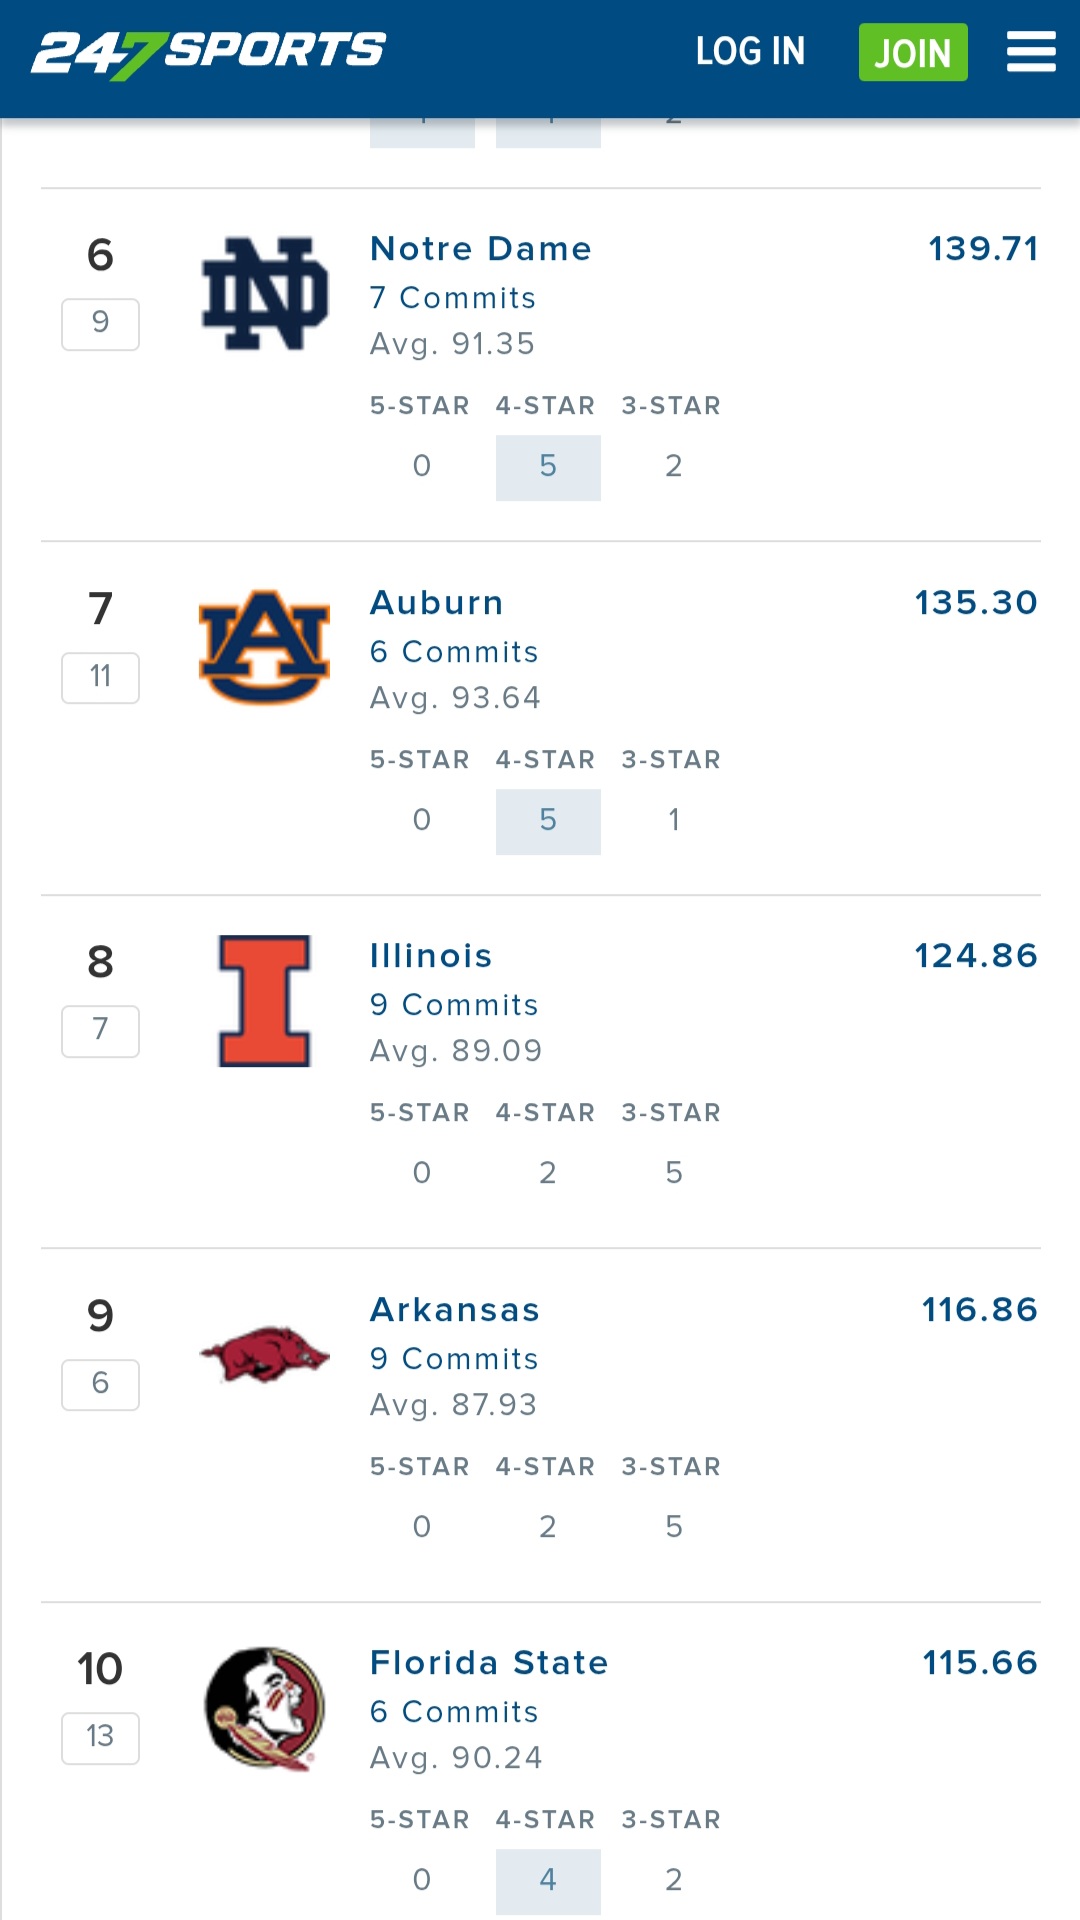Select Notre Dame's highlighted 4-star count
This screenshot has height=1920, width=1080.
(x=548, y=467)
